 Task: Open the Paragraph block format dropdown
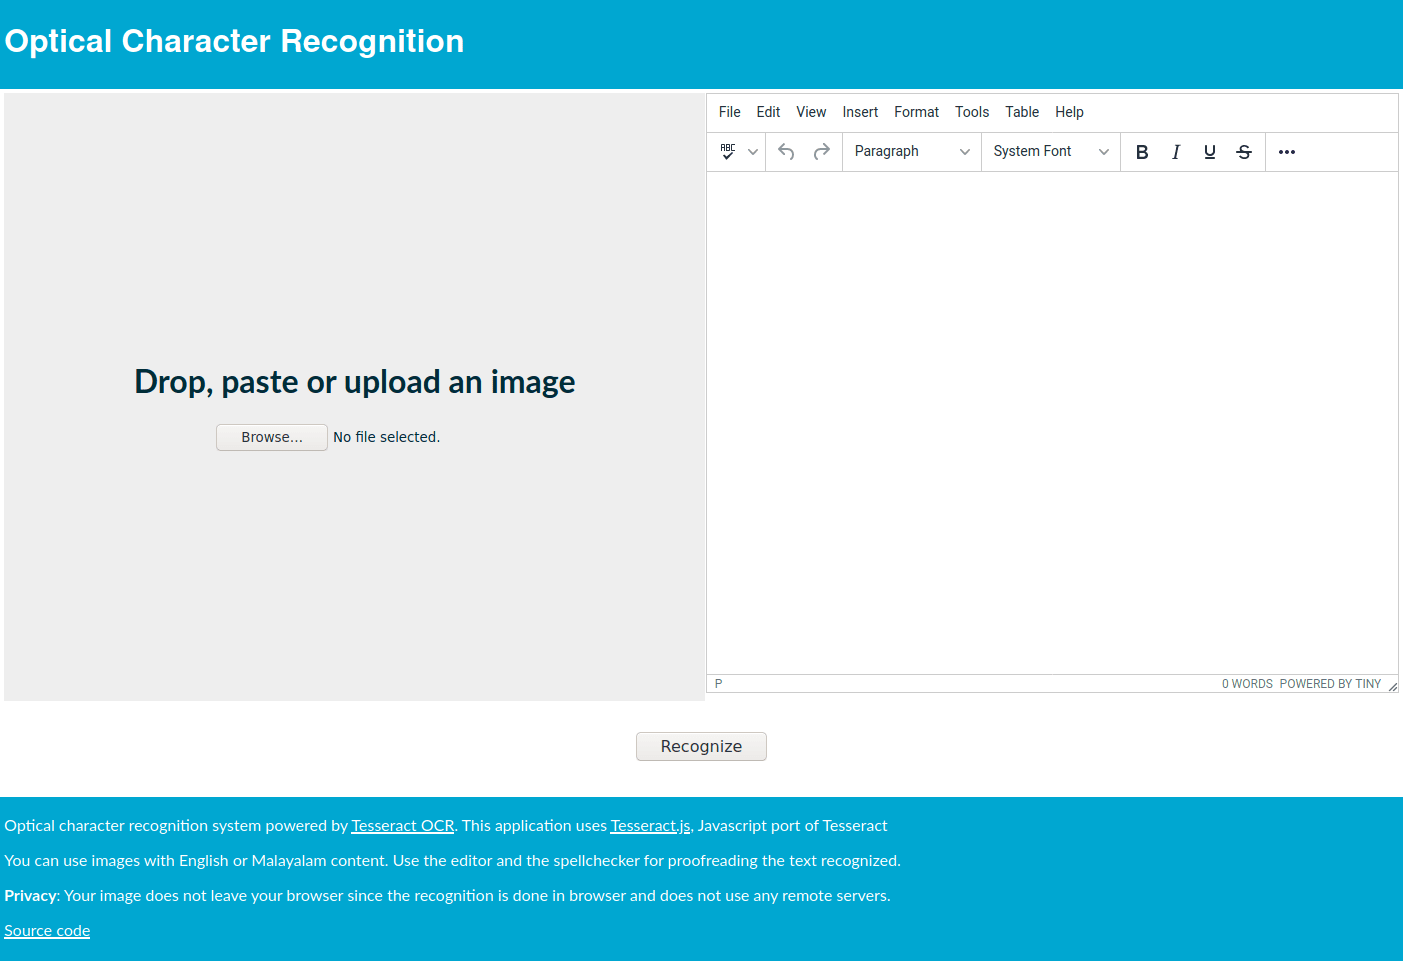[911, 152]
